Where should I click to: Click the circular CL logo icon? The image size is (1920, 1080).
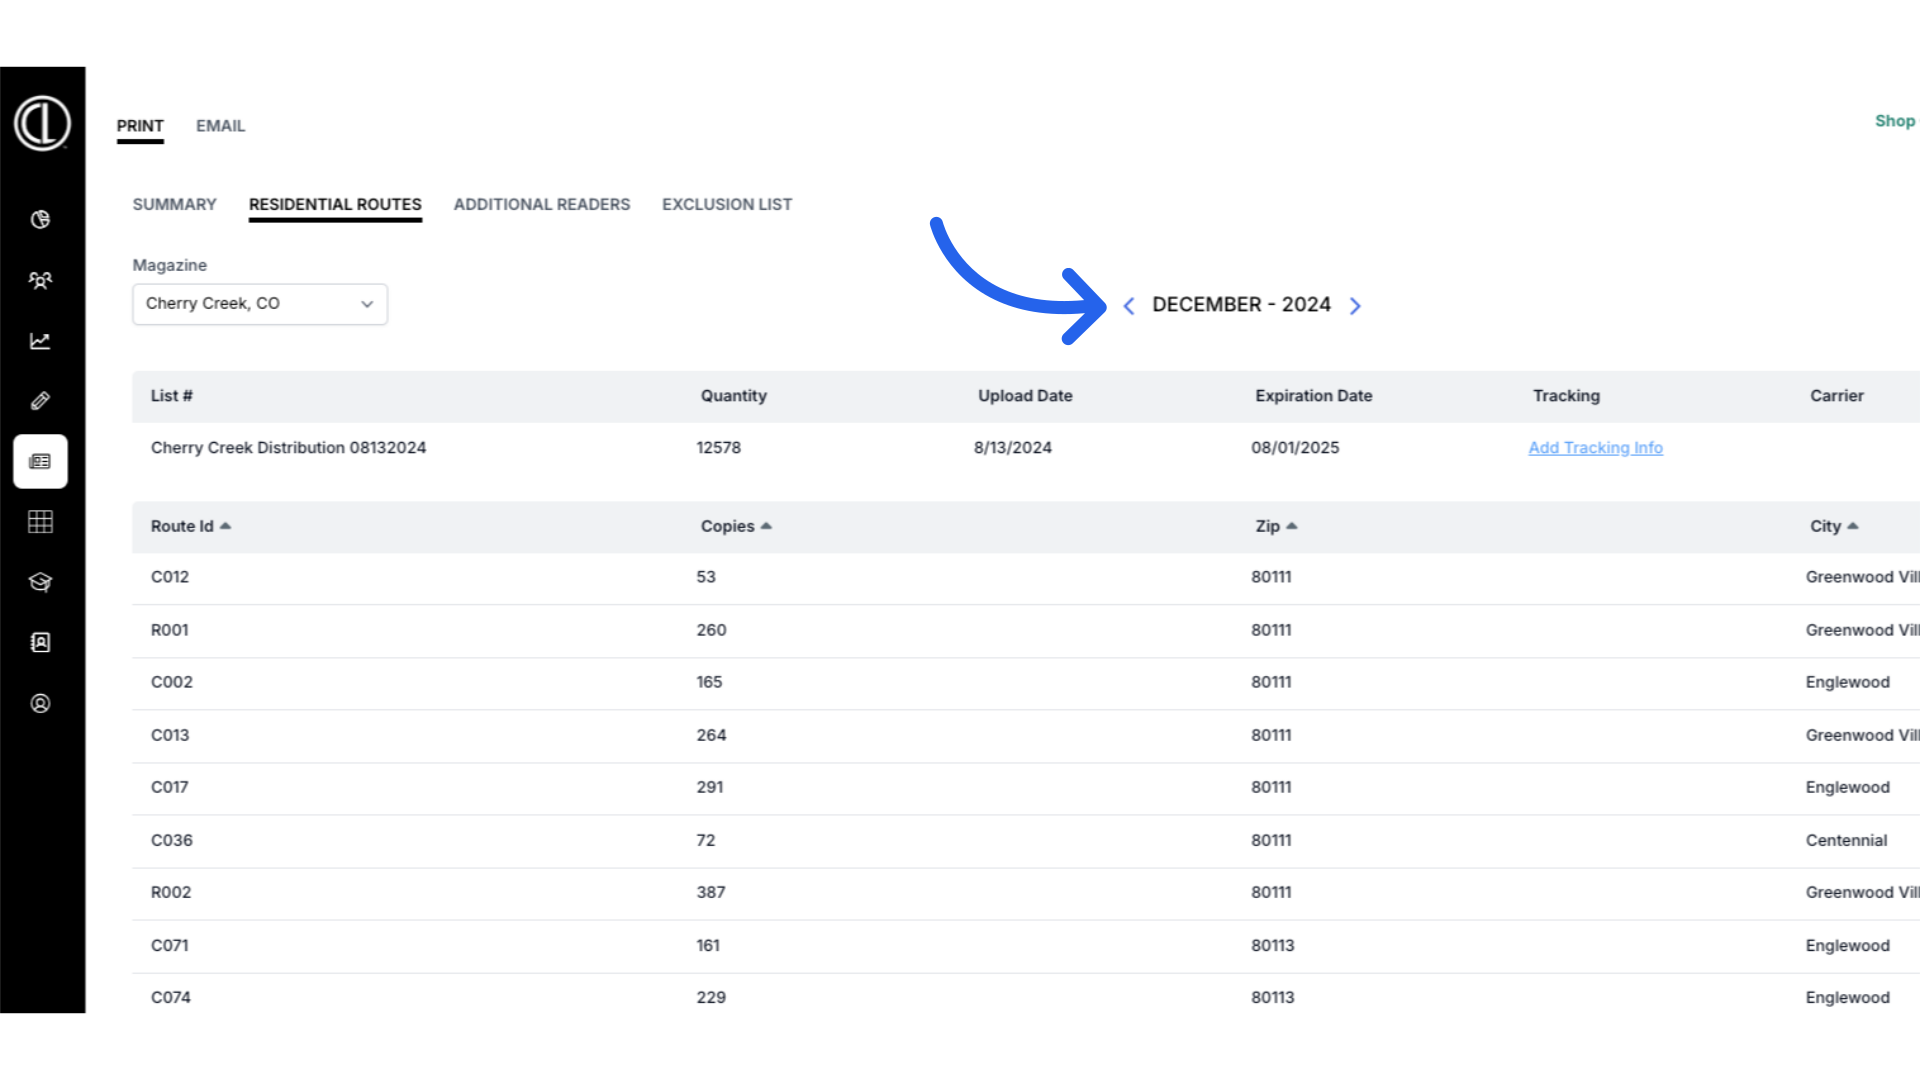click(x=42, y=123)
